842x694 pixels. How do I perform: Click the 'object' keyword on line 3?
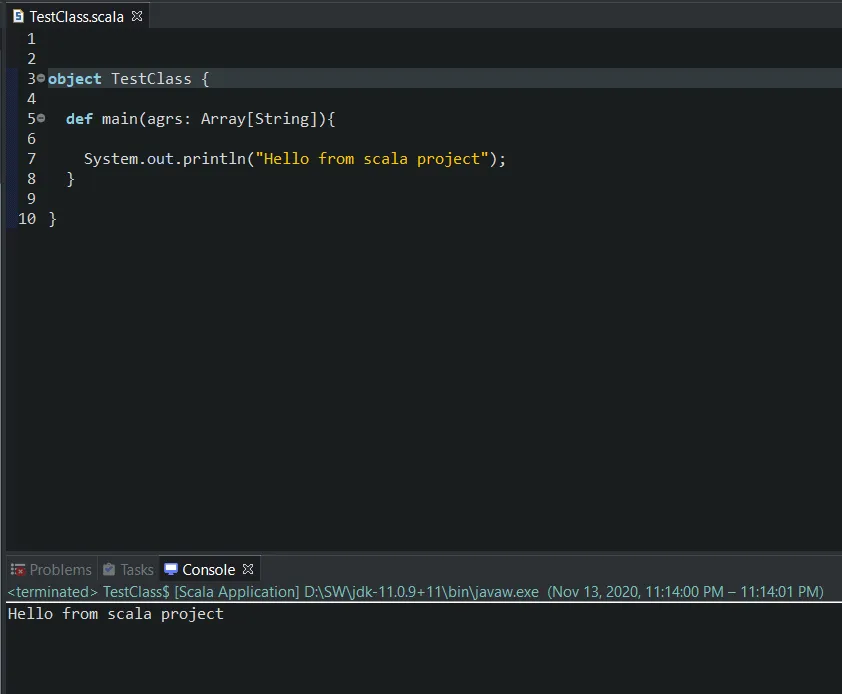(x=75, y=79)
